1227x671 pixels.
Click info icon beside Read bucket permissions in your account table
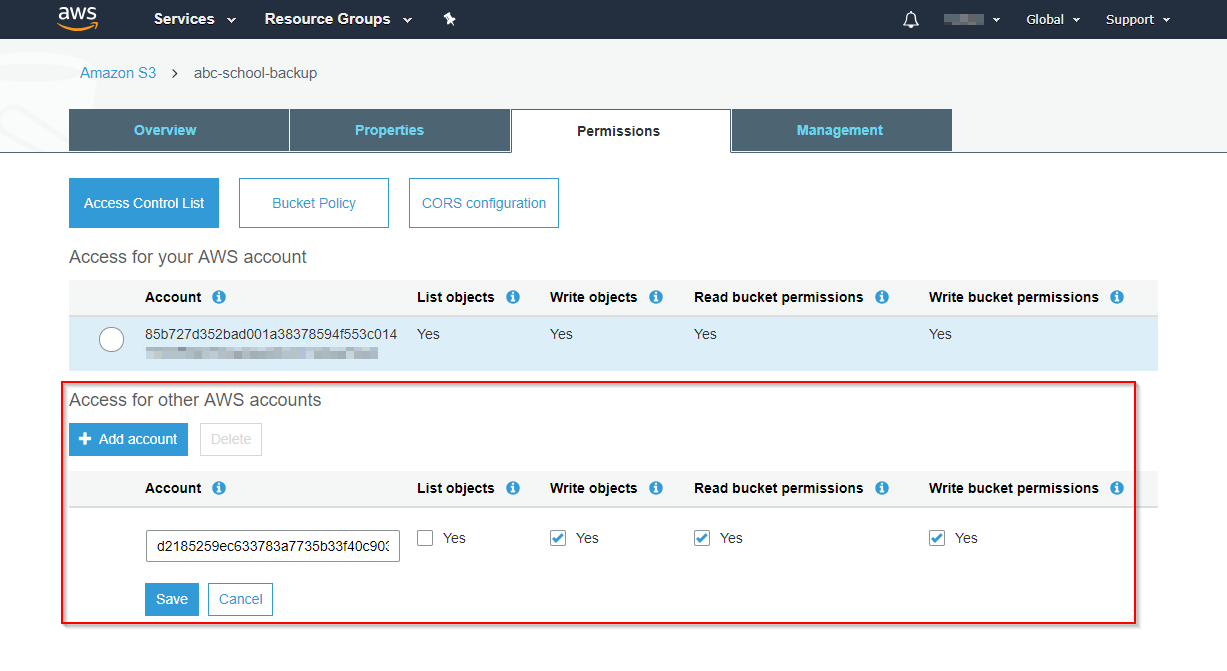(882, 297)
